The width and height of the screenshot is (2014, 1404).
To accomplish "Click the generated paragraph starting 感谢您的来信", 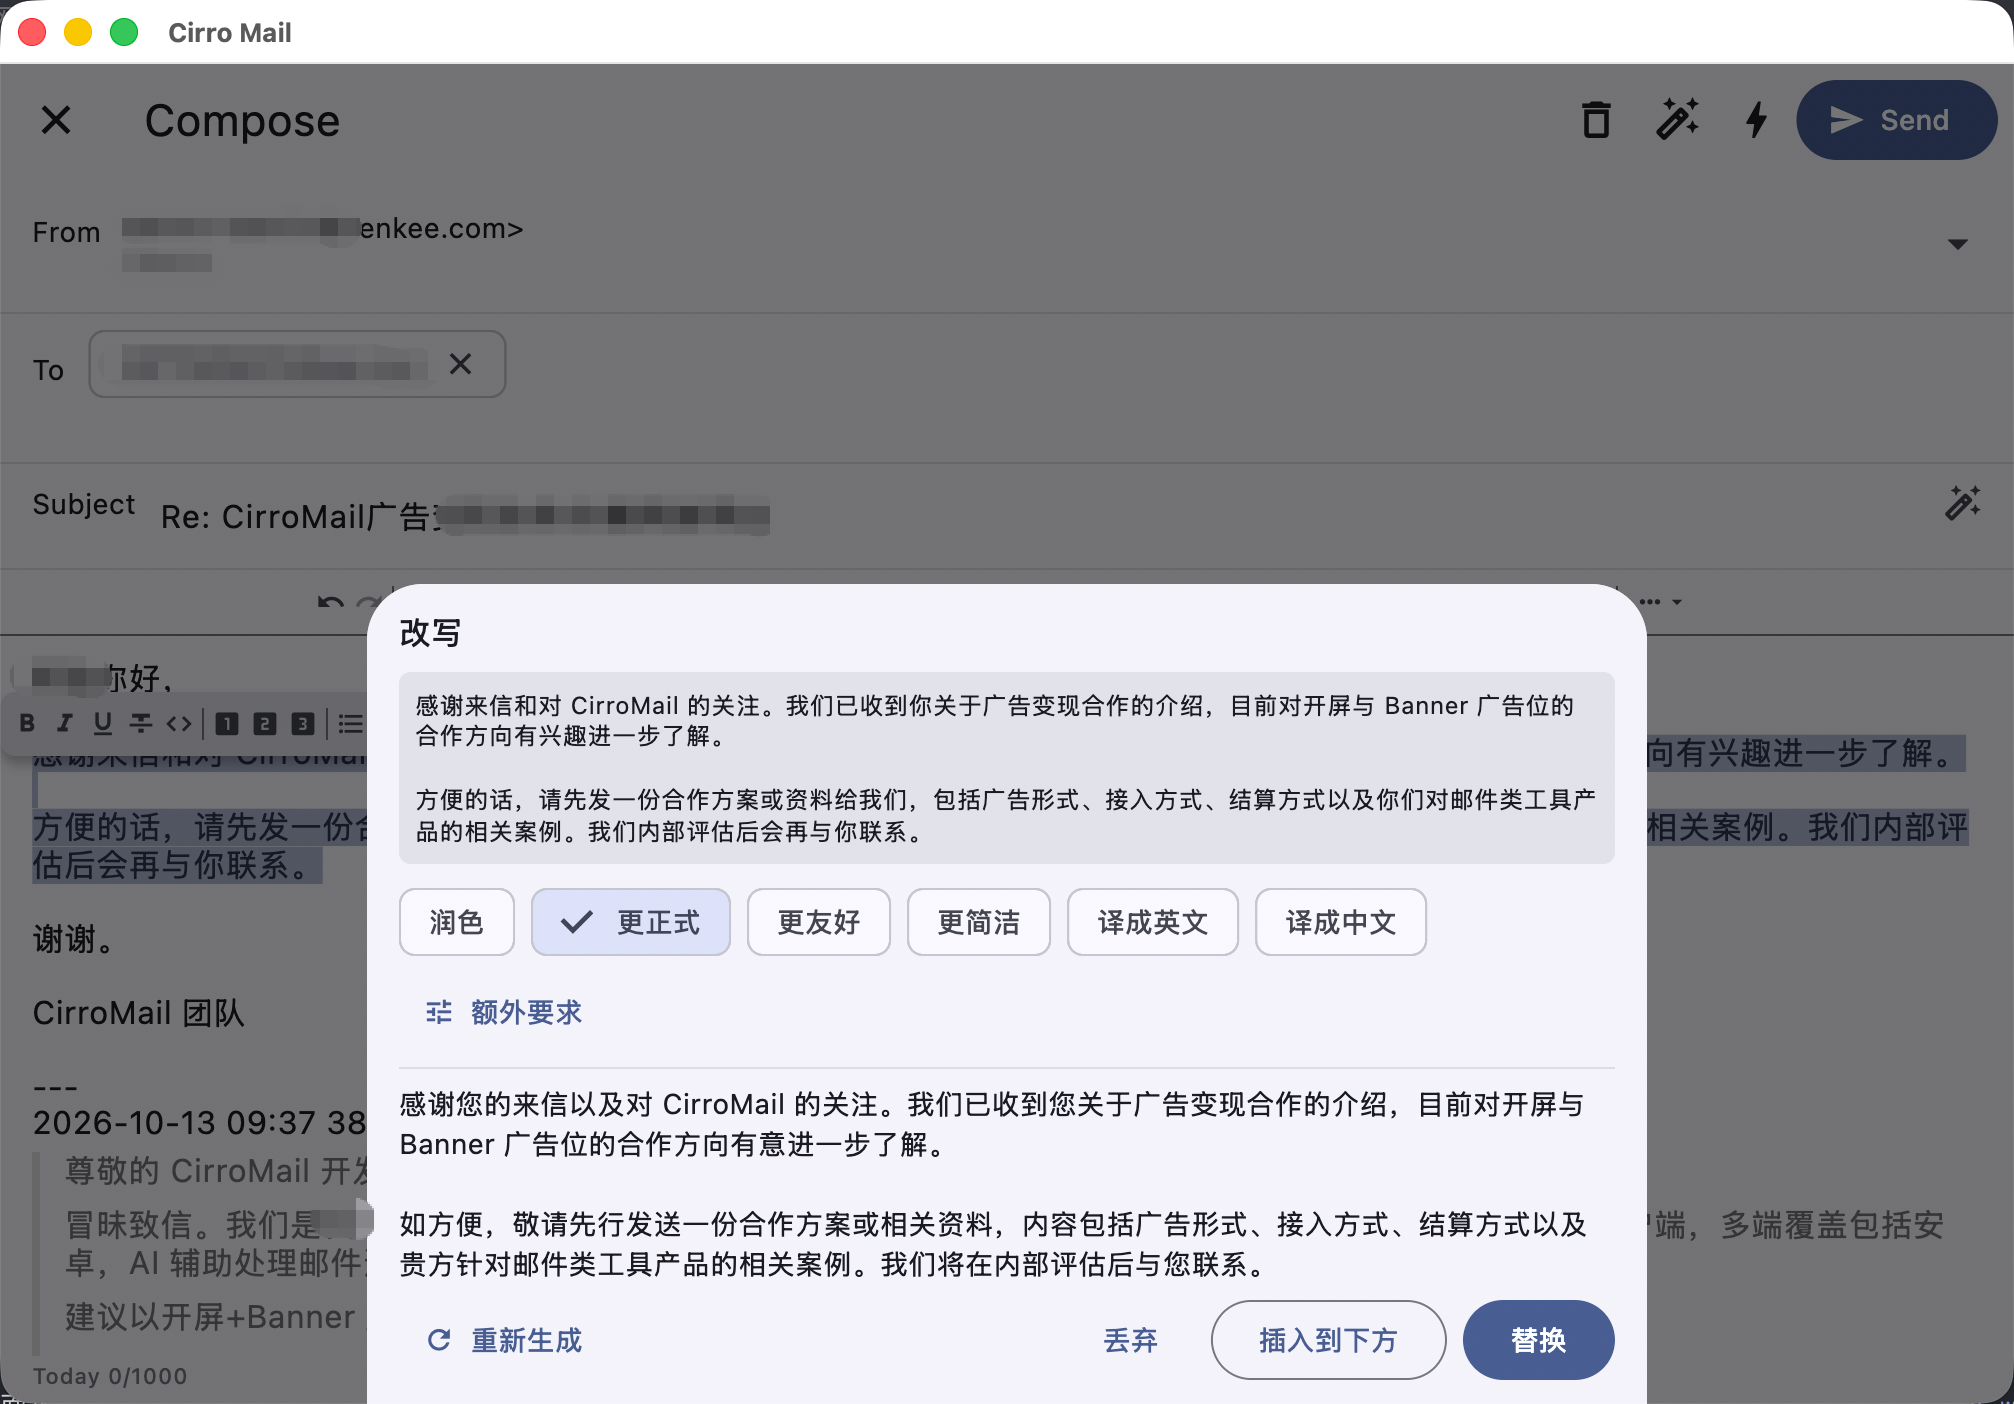I will coord(992,1124).
